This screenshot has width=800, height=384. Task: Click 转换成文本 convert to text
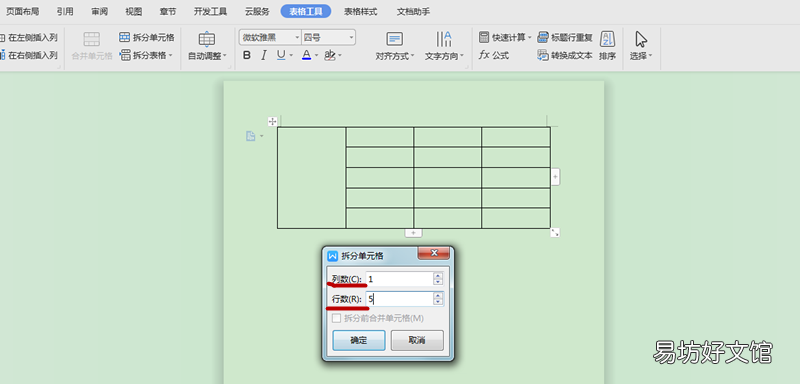[565, 55]
